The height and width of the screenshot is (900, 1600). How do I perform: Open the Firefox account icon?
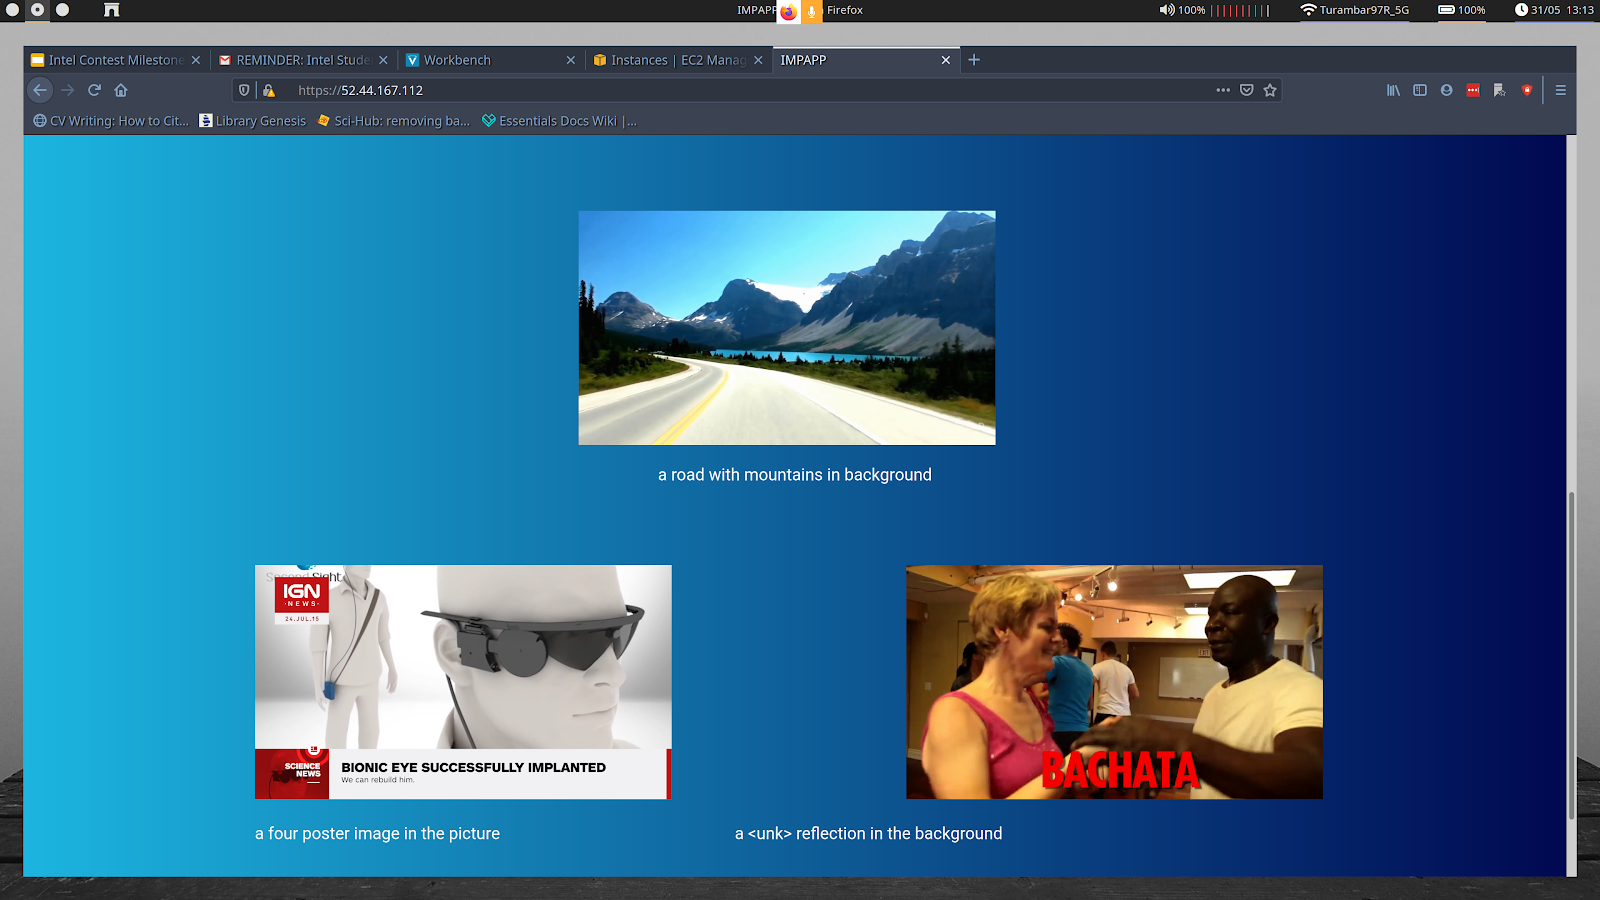point(1446,90)
